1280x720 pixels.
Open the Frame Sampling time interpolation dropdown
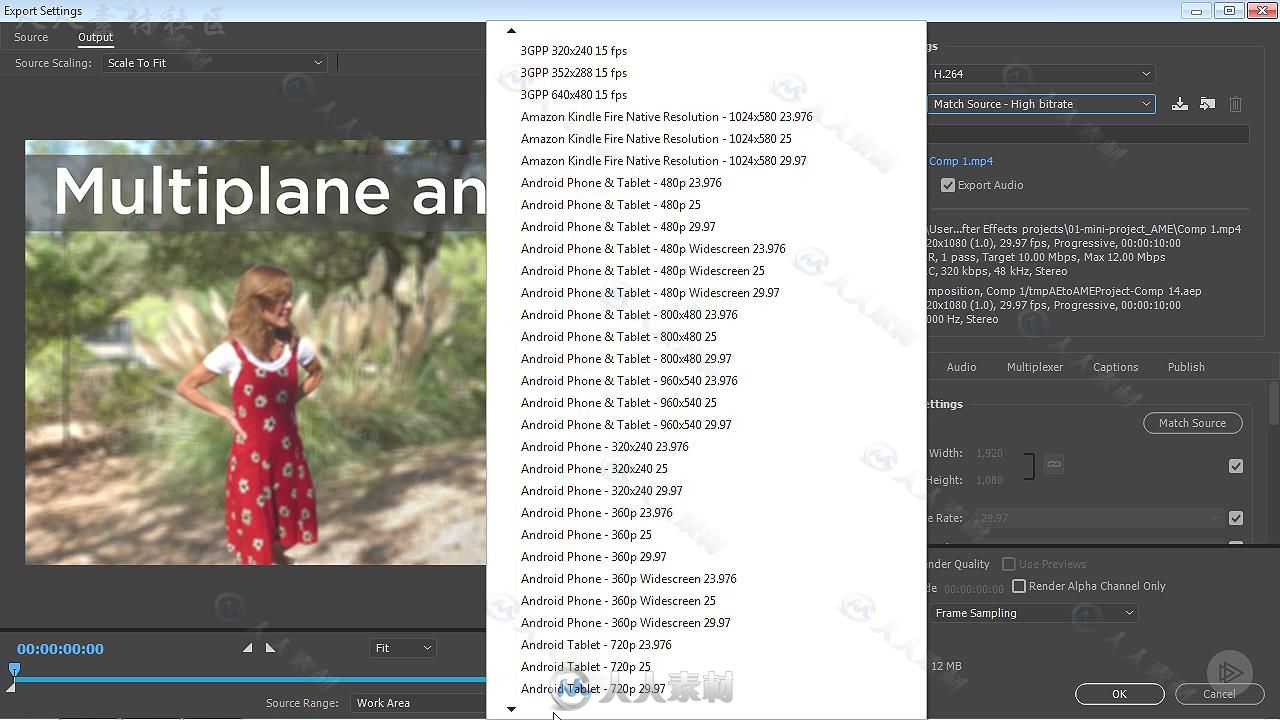coord(1034,613)
